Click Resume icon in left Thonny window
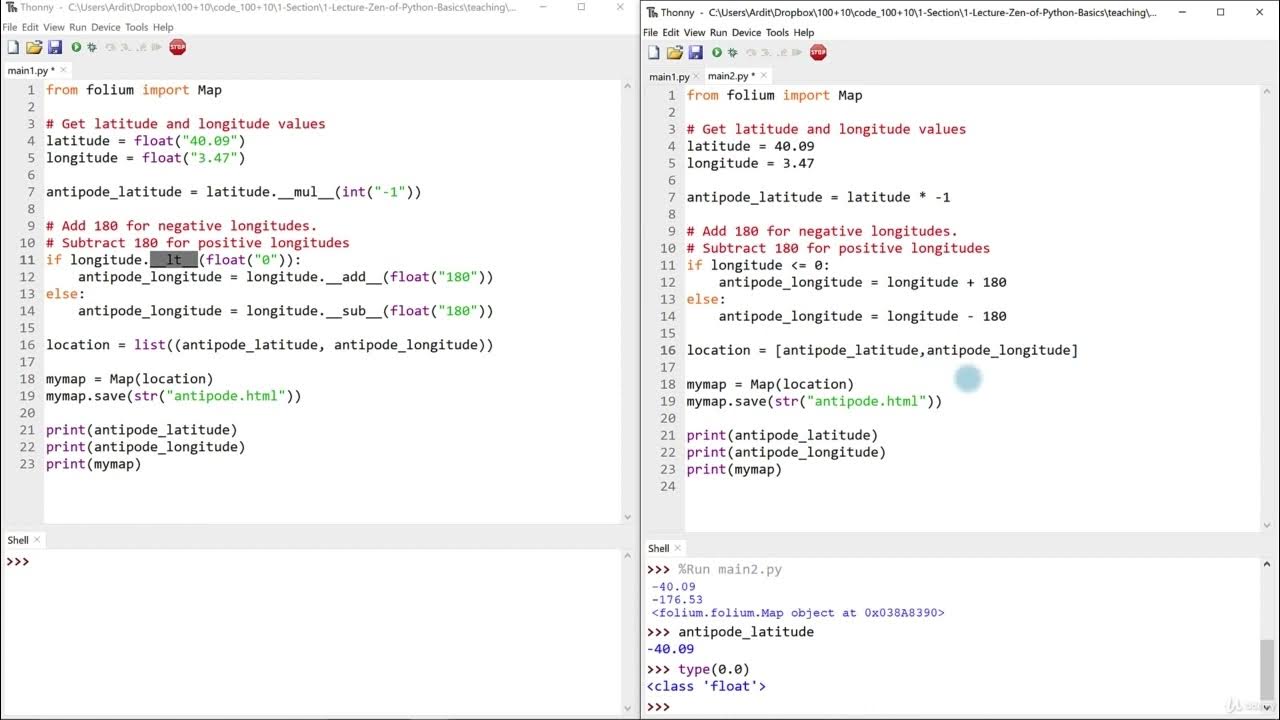The image size is (1280, 720). (154, 47)
